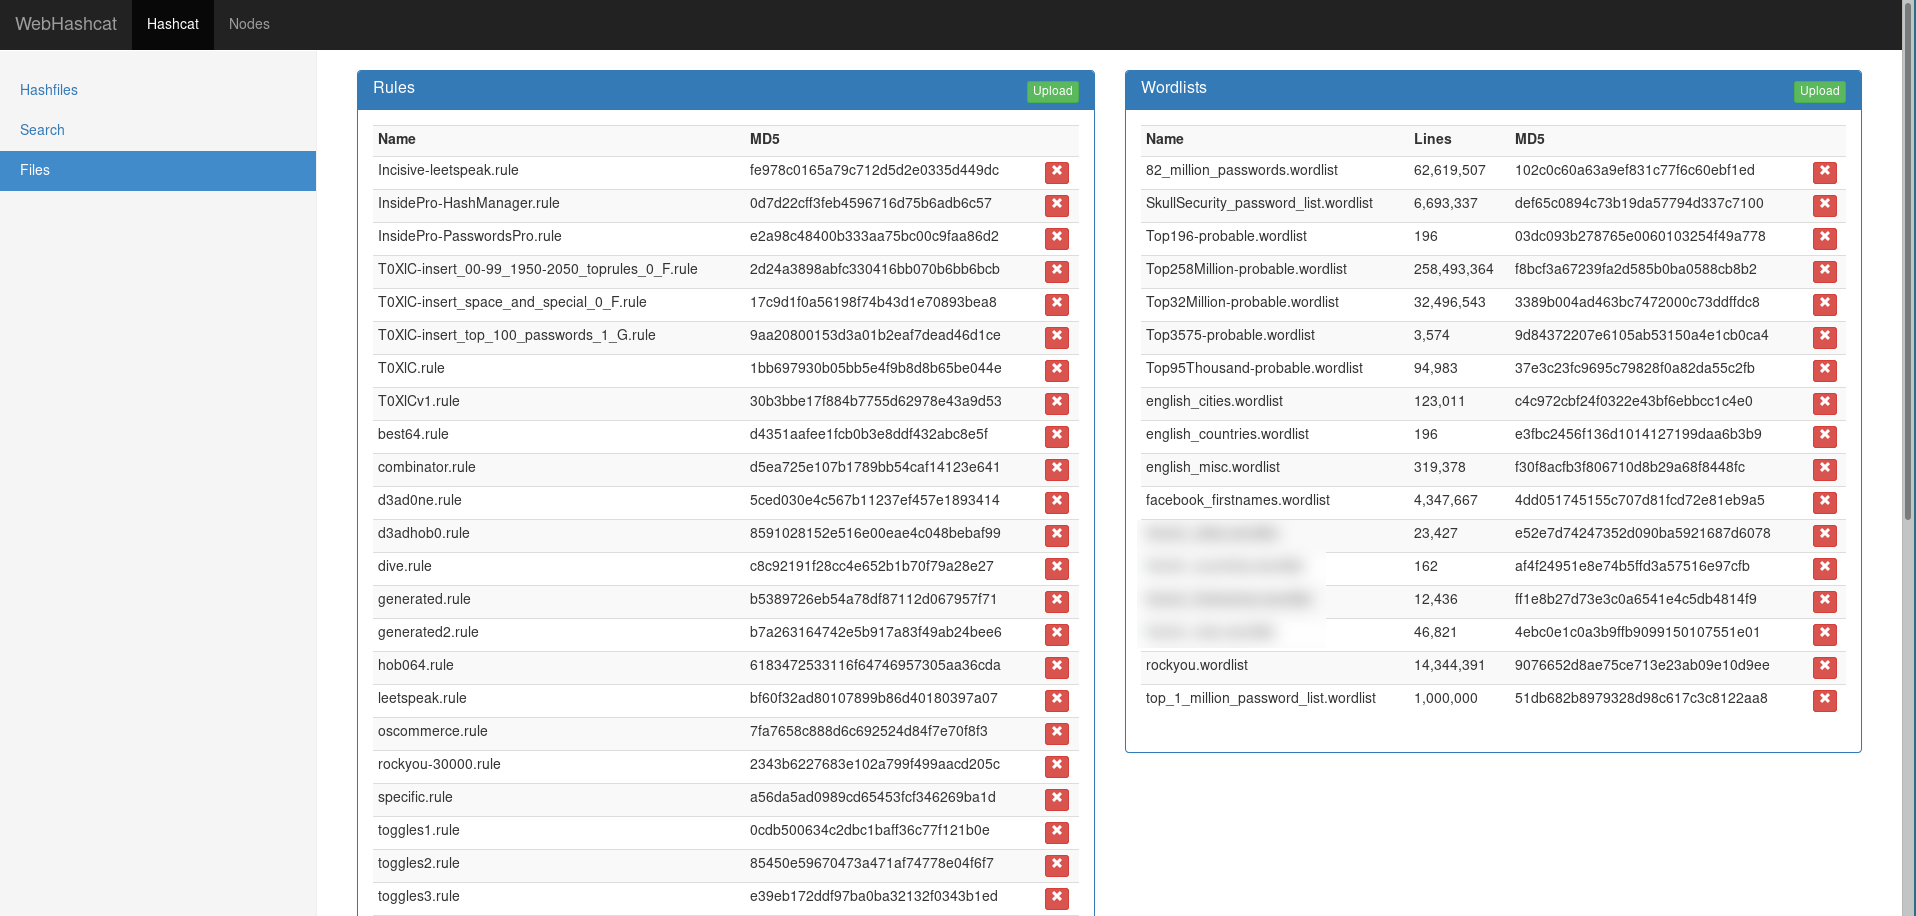1916x916 pixels.
Task: Delete the english_cities.wordlist entry
Action: point(1824,404)
